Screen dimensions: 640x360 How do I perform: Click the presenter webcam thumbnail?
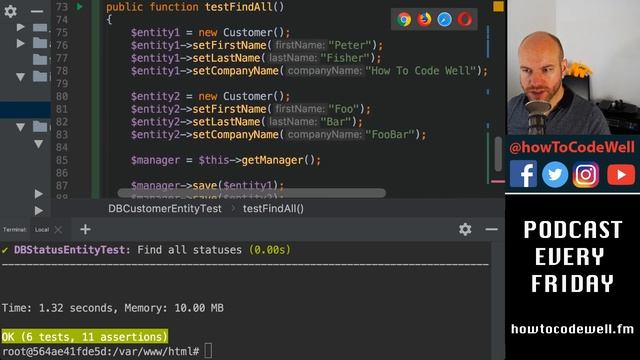pos(573,67)
